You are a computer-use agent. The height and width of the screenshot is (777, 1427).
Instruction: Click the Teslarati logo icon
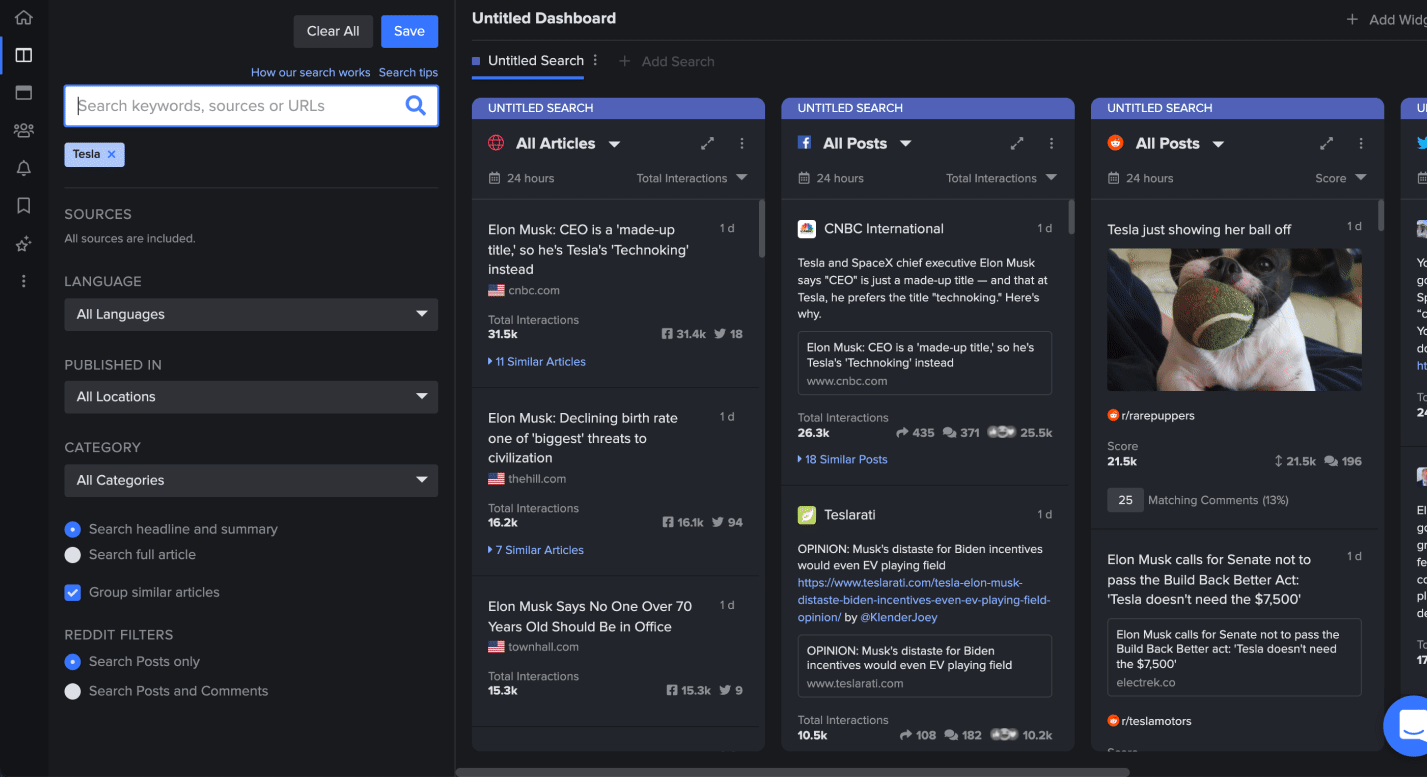(x=806, y=515)
